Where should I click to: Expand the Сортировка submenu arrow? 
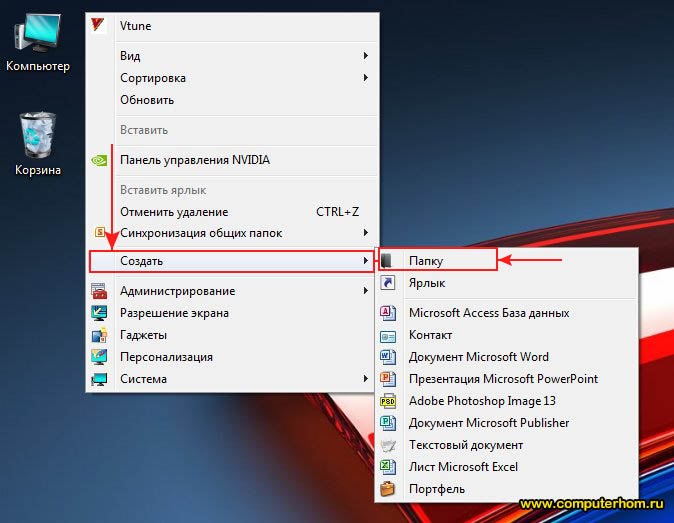click(x=365, y=77)
